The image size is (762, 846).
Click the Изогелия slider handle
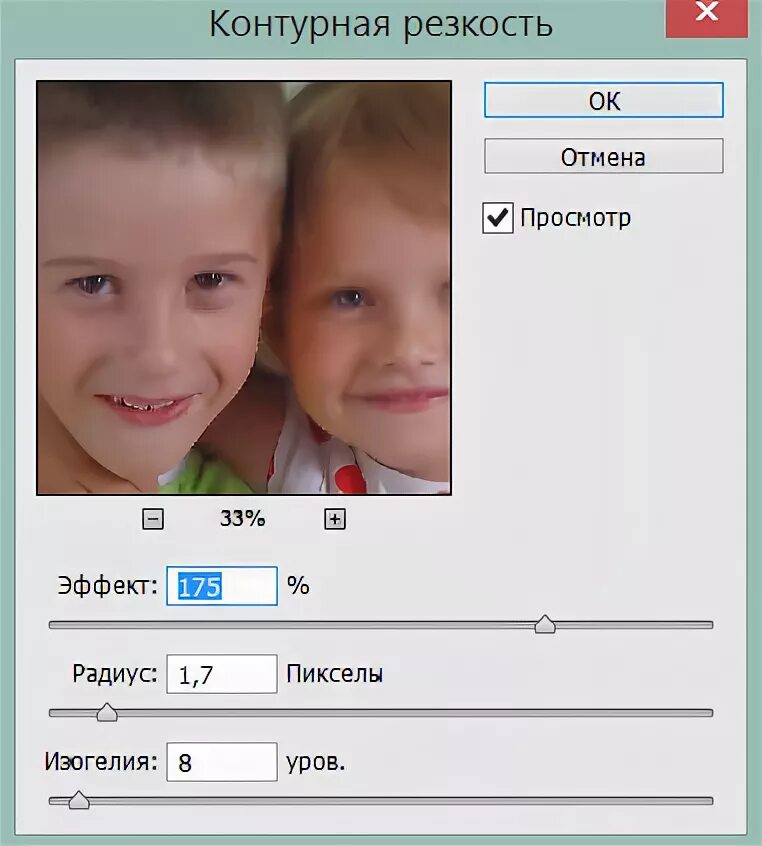click(x=79, y=800)
